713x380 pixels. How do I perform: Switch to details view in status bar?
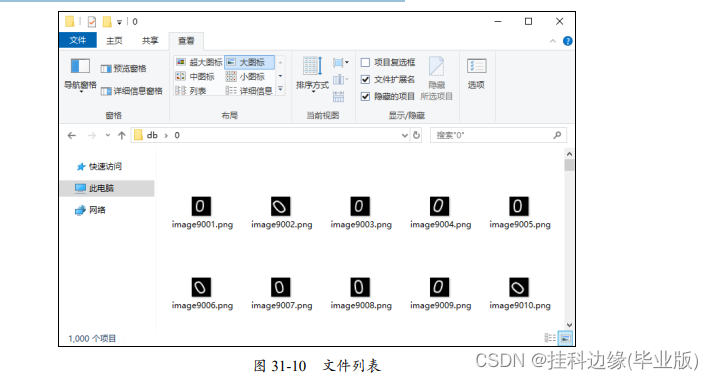click(550, 338)
